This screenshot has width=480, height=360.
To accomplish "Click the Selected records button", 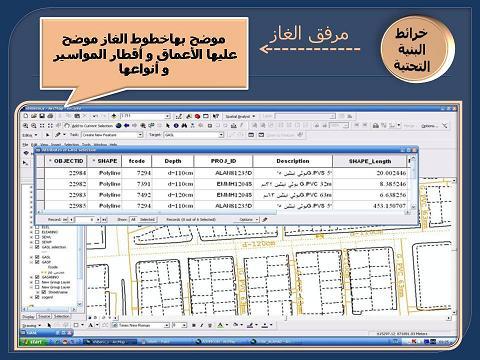I will (x=147, y=219).
